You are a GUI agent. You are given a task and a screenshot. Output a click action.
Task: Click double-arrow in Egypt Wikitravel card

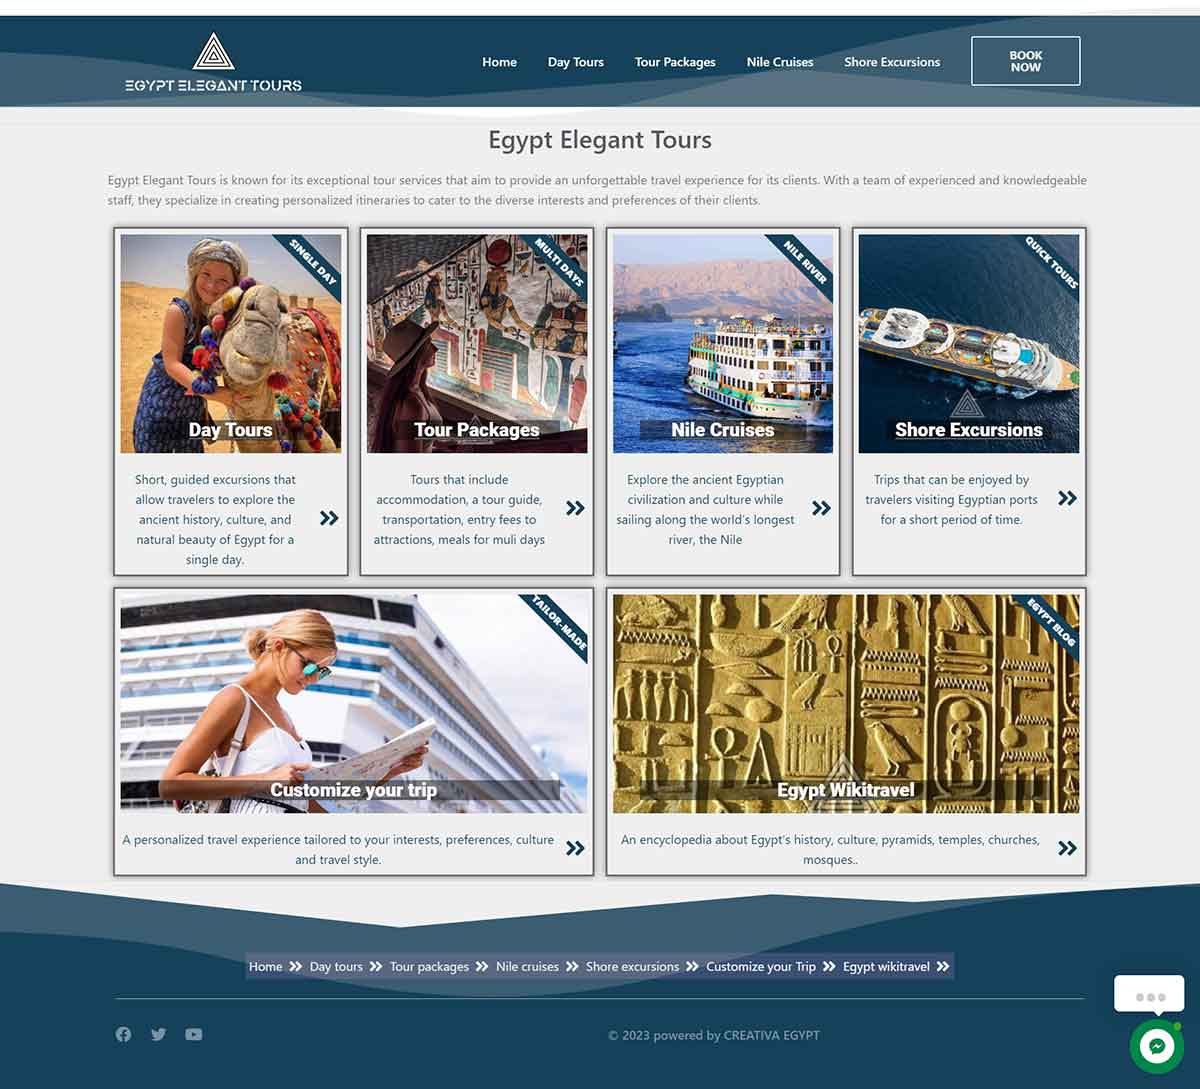(x=1067, y=848)
